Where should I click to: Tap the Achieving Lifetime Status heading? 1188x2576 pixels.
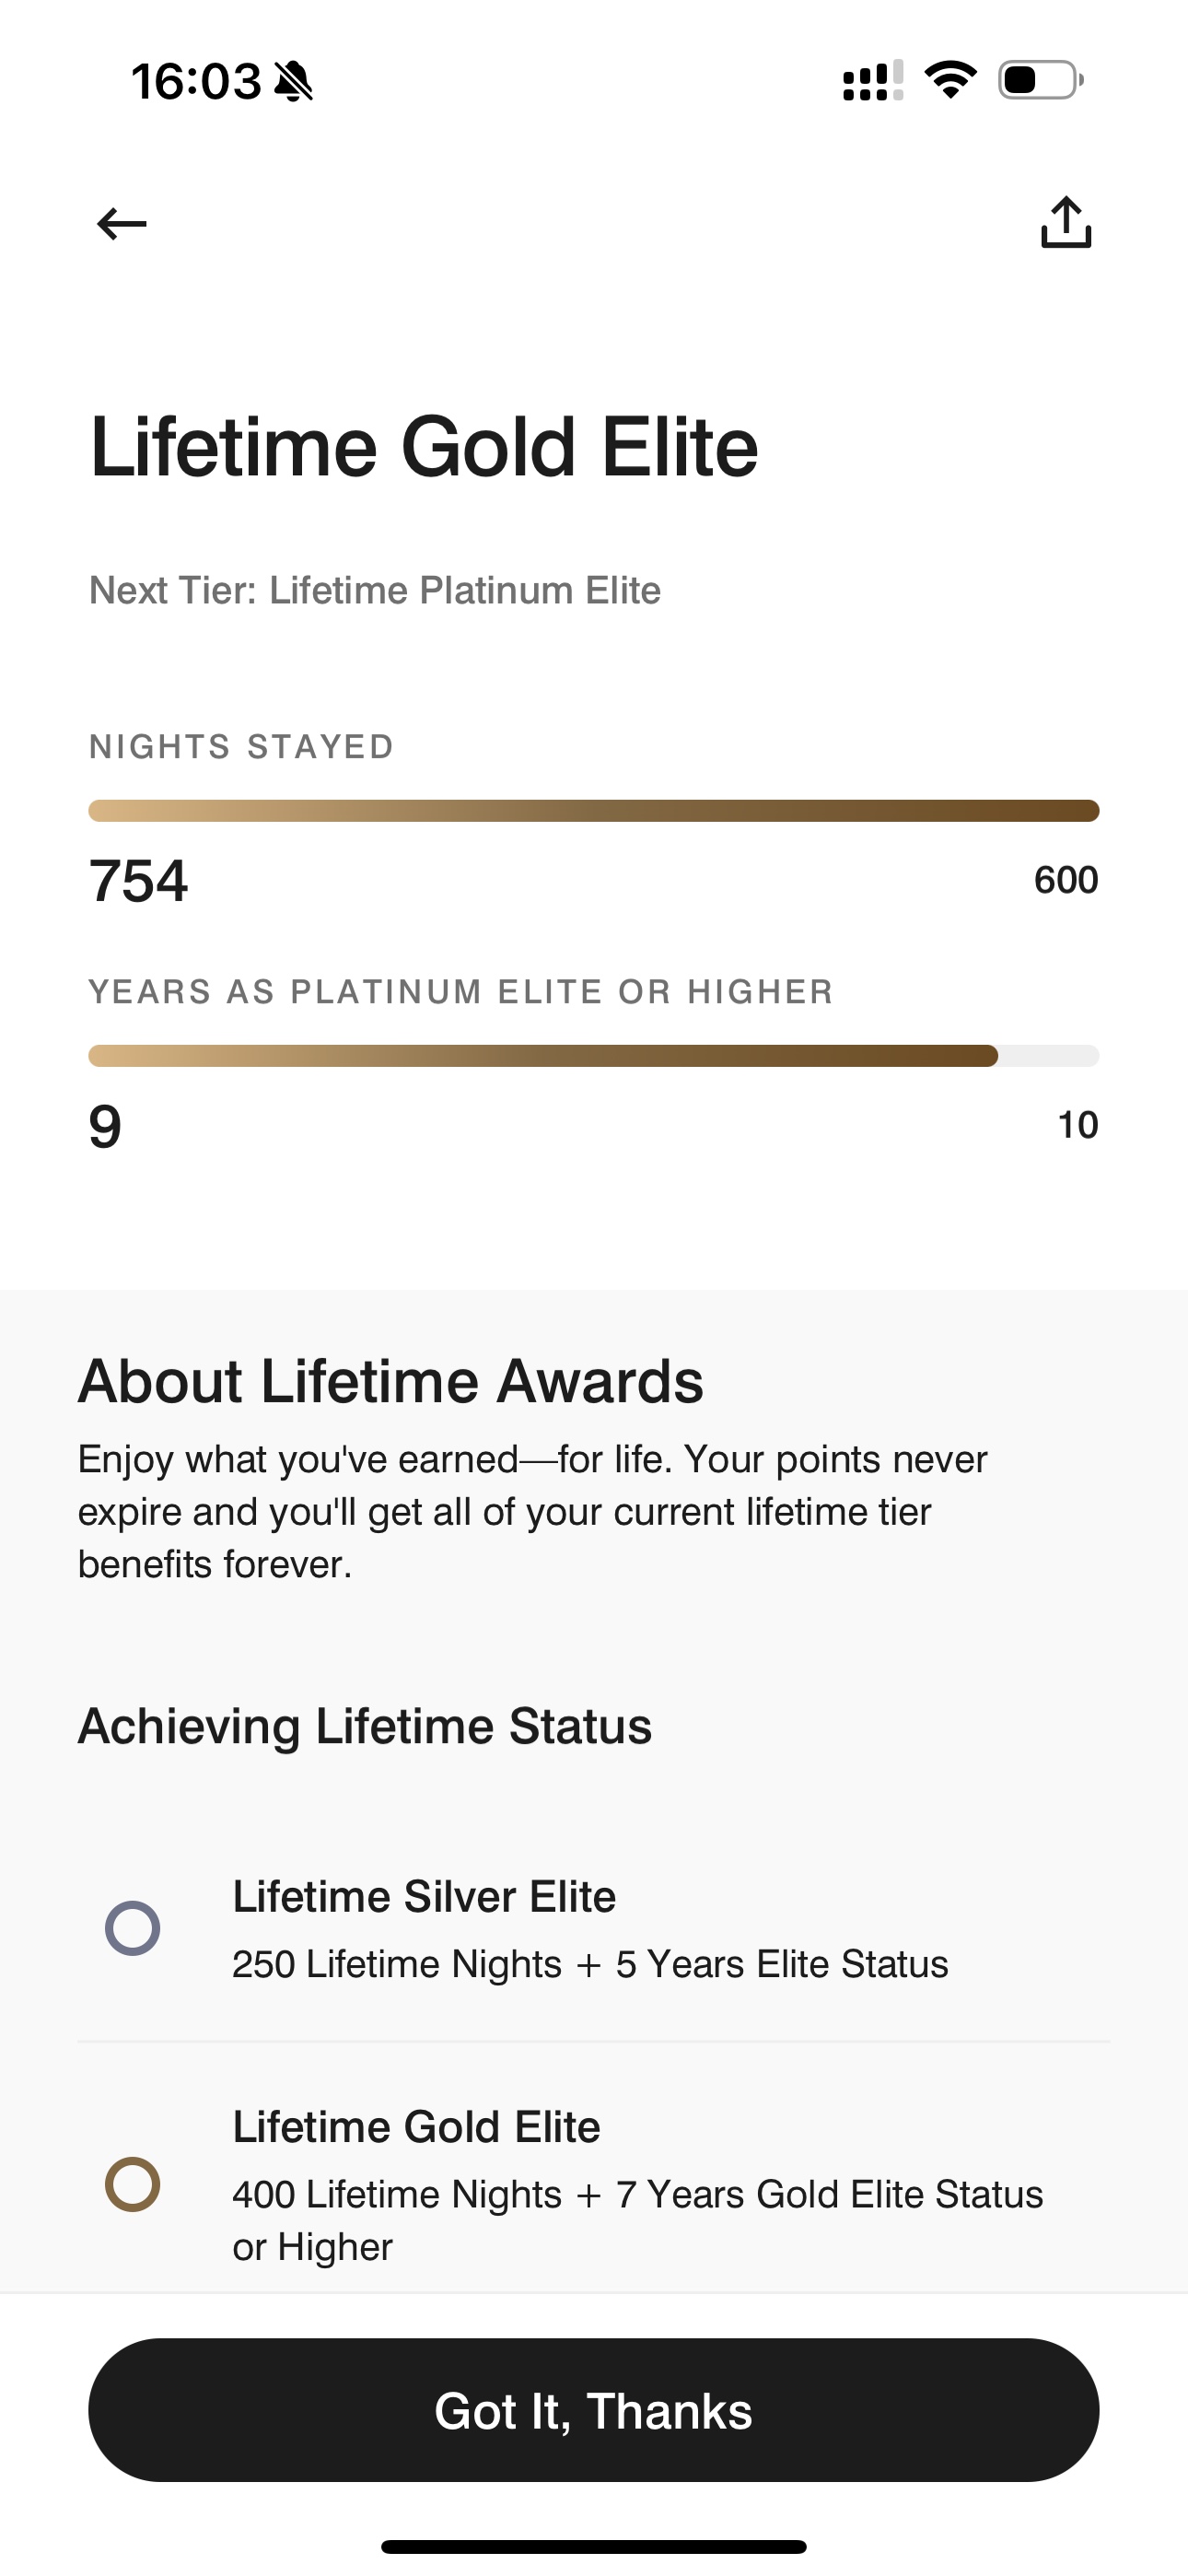click(365, 1727)
